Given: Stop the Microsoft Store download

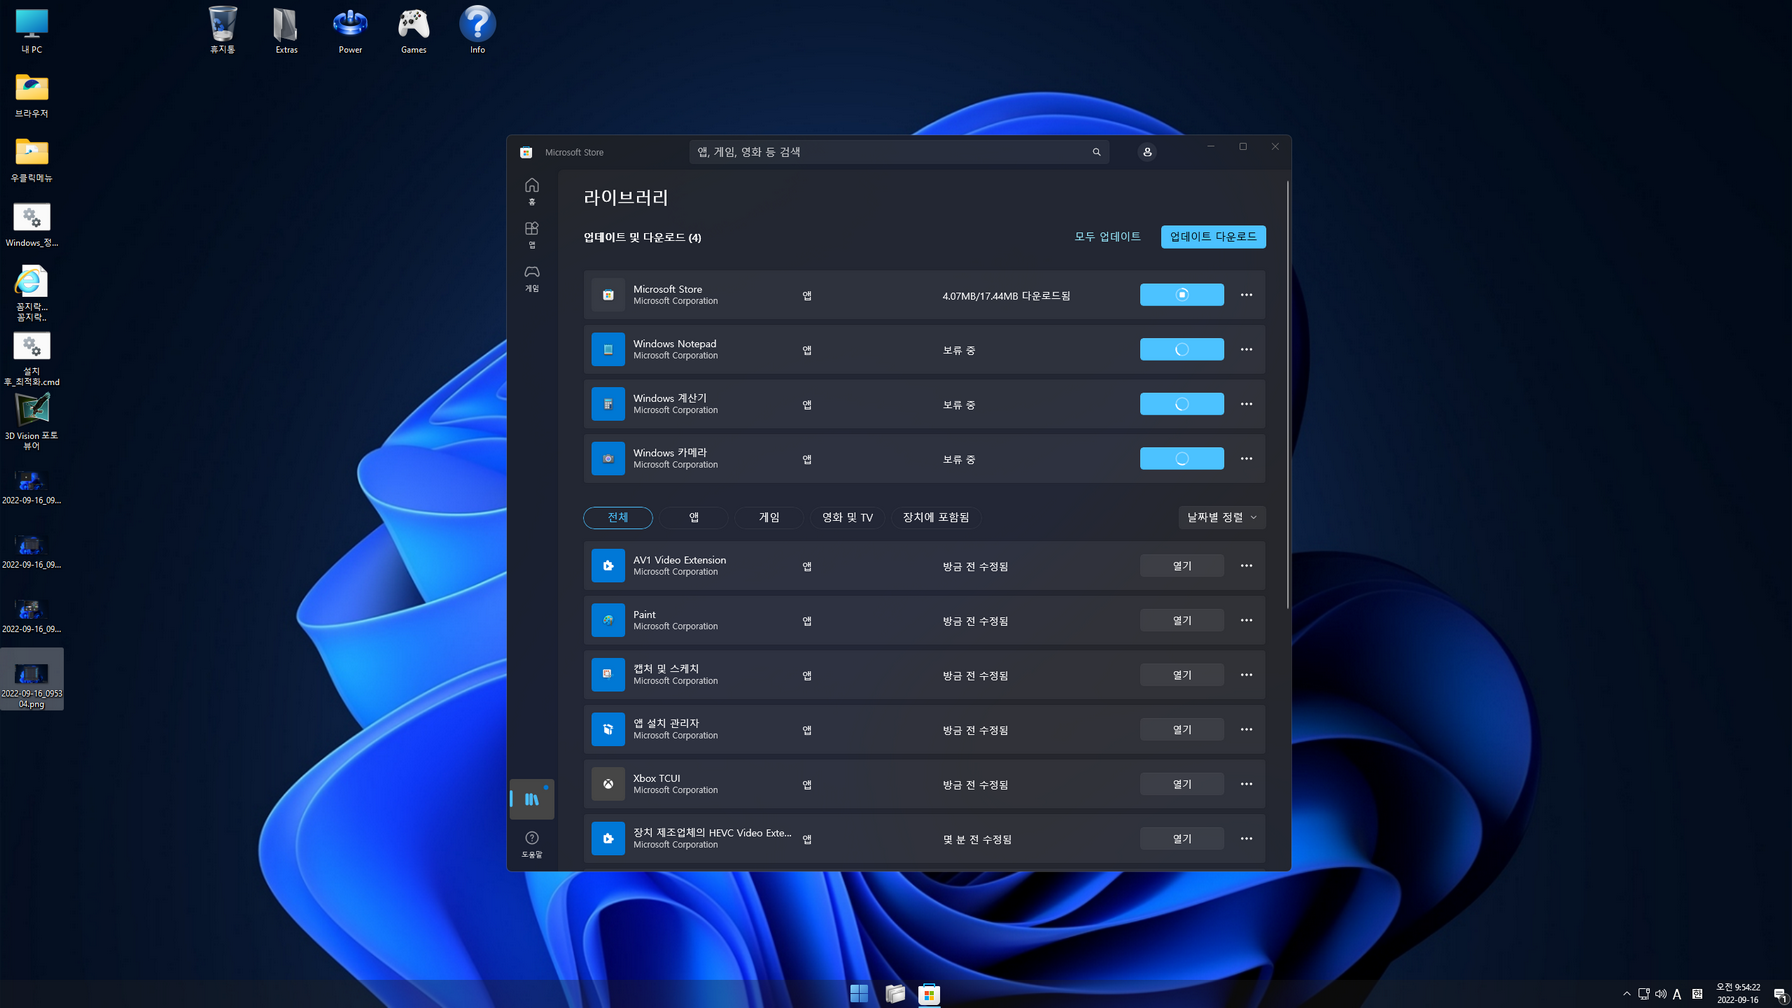Looking at the screenshot, I should pyautogui.click(x=1182, y=295).
